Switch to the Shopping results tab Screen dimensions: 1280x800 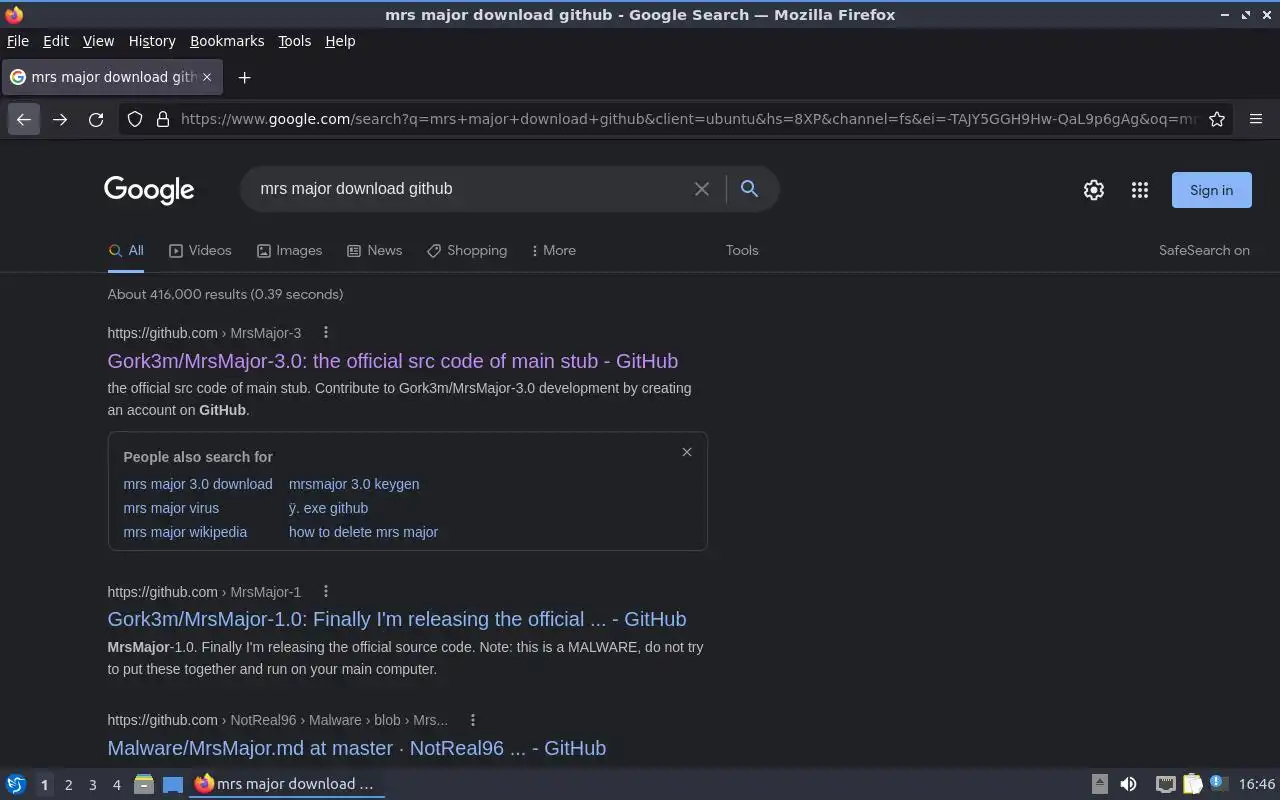pyautogui.click(x=467, y=250)
